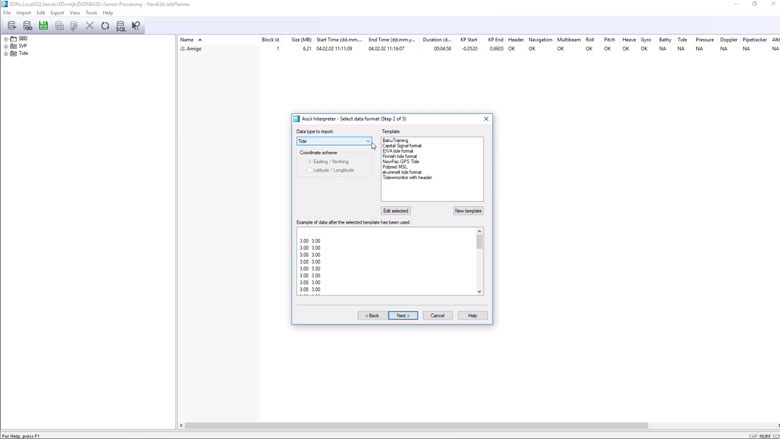Click the refresh arrows toolbar icon
This screenshot has height=439, width=780.
pos(105,26)
